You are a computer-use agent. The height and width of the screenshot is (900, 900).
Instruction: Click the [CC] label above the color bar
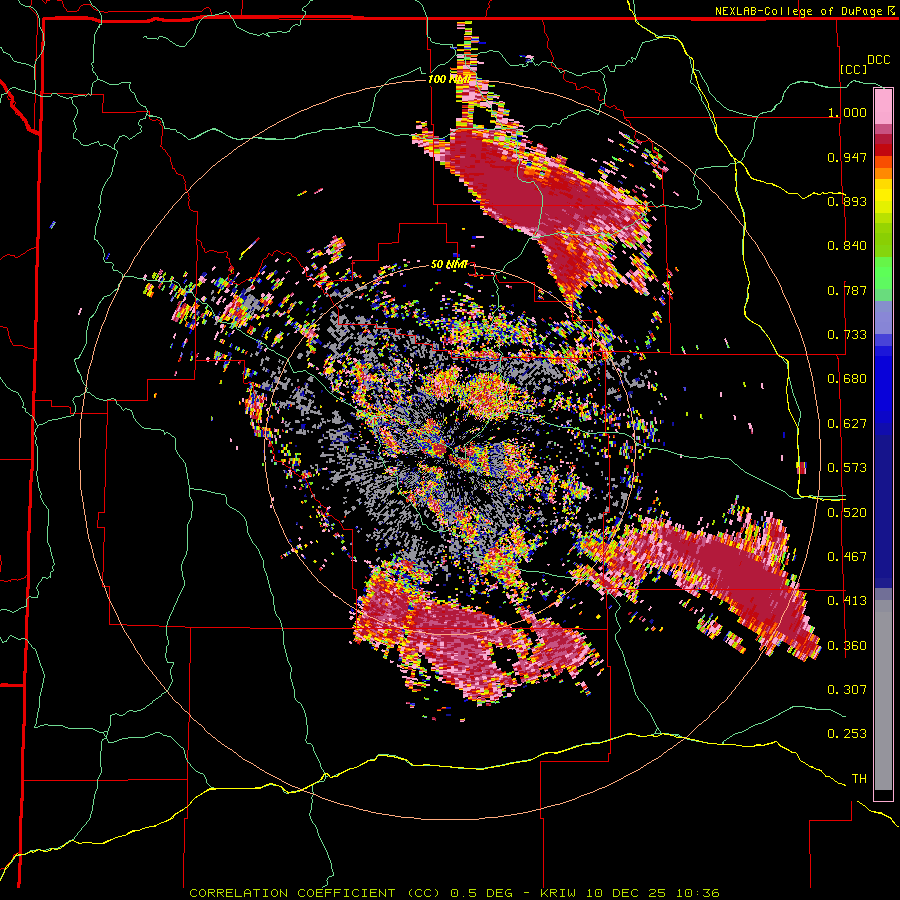[854, 69]
